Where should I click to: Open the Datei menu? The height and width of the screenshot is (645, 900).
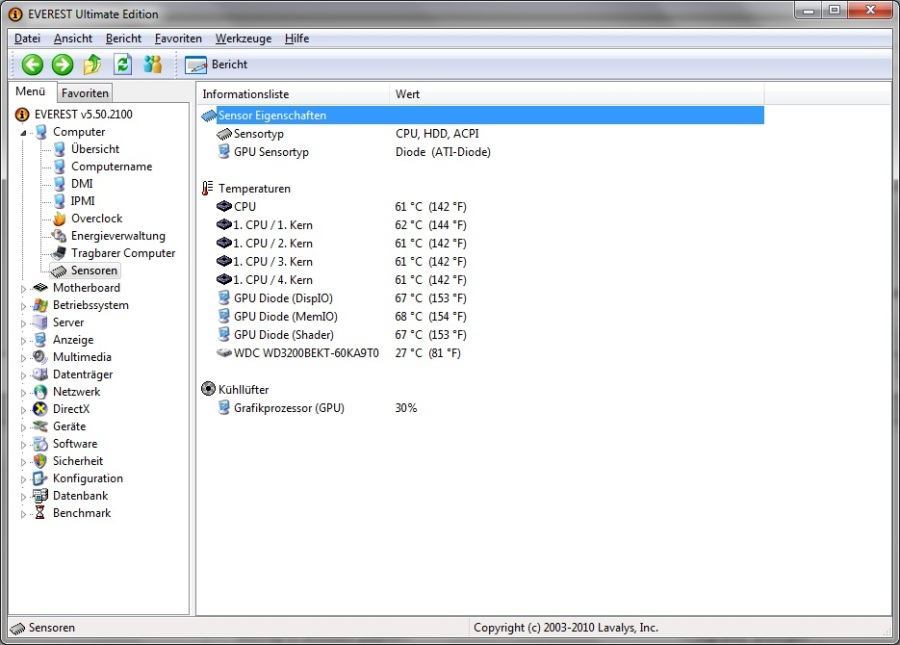tap(27, 38)
